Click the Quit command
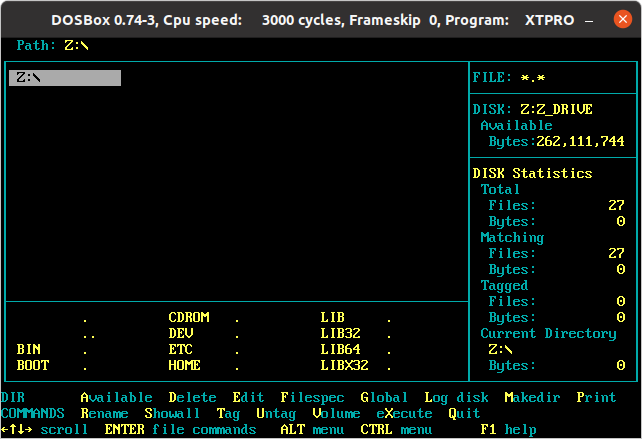The image size is (642, 439). coord(464,413)
